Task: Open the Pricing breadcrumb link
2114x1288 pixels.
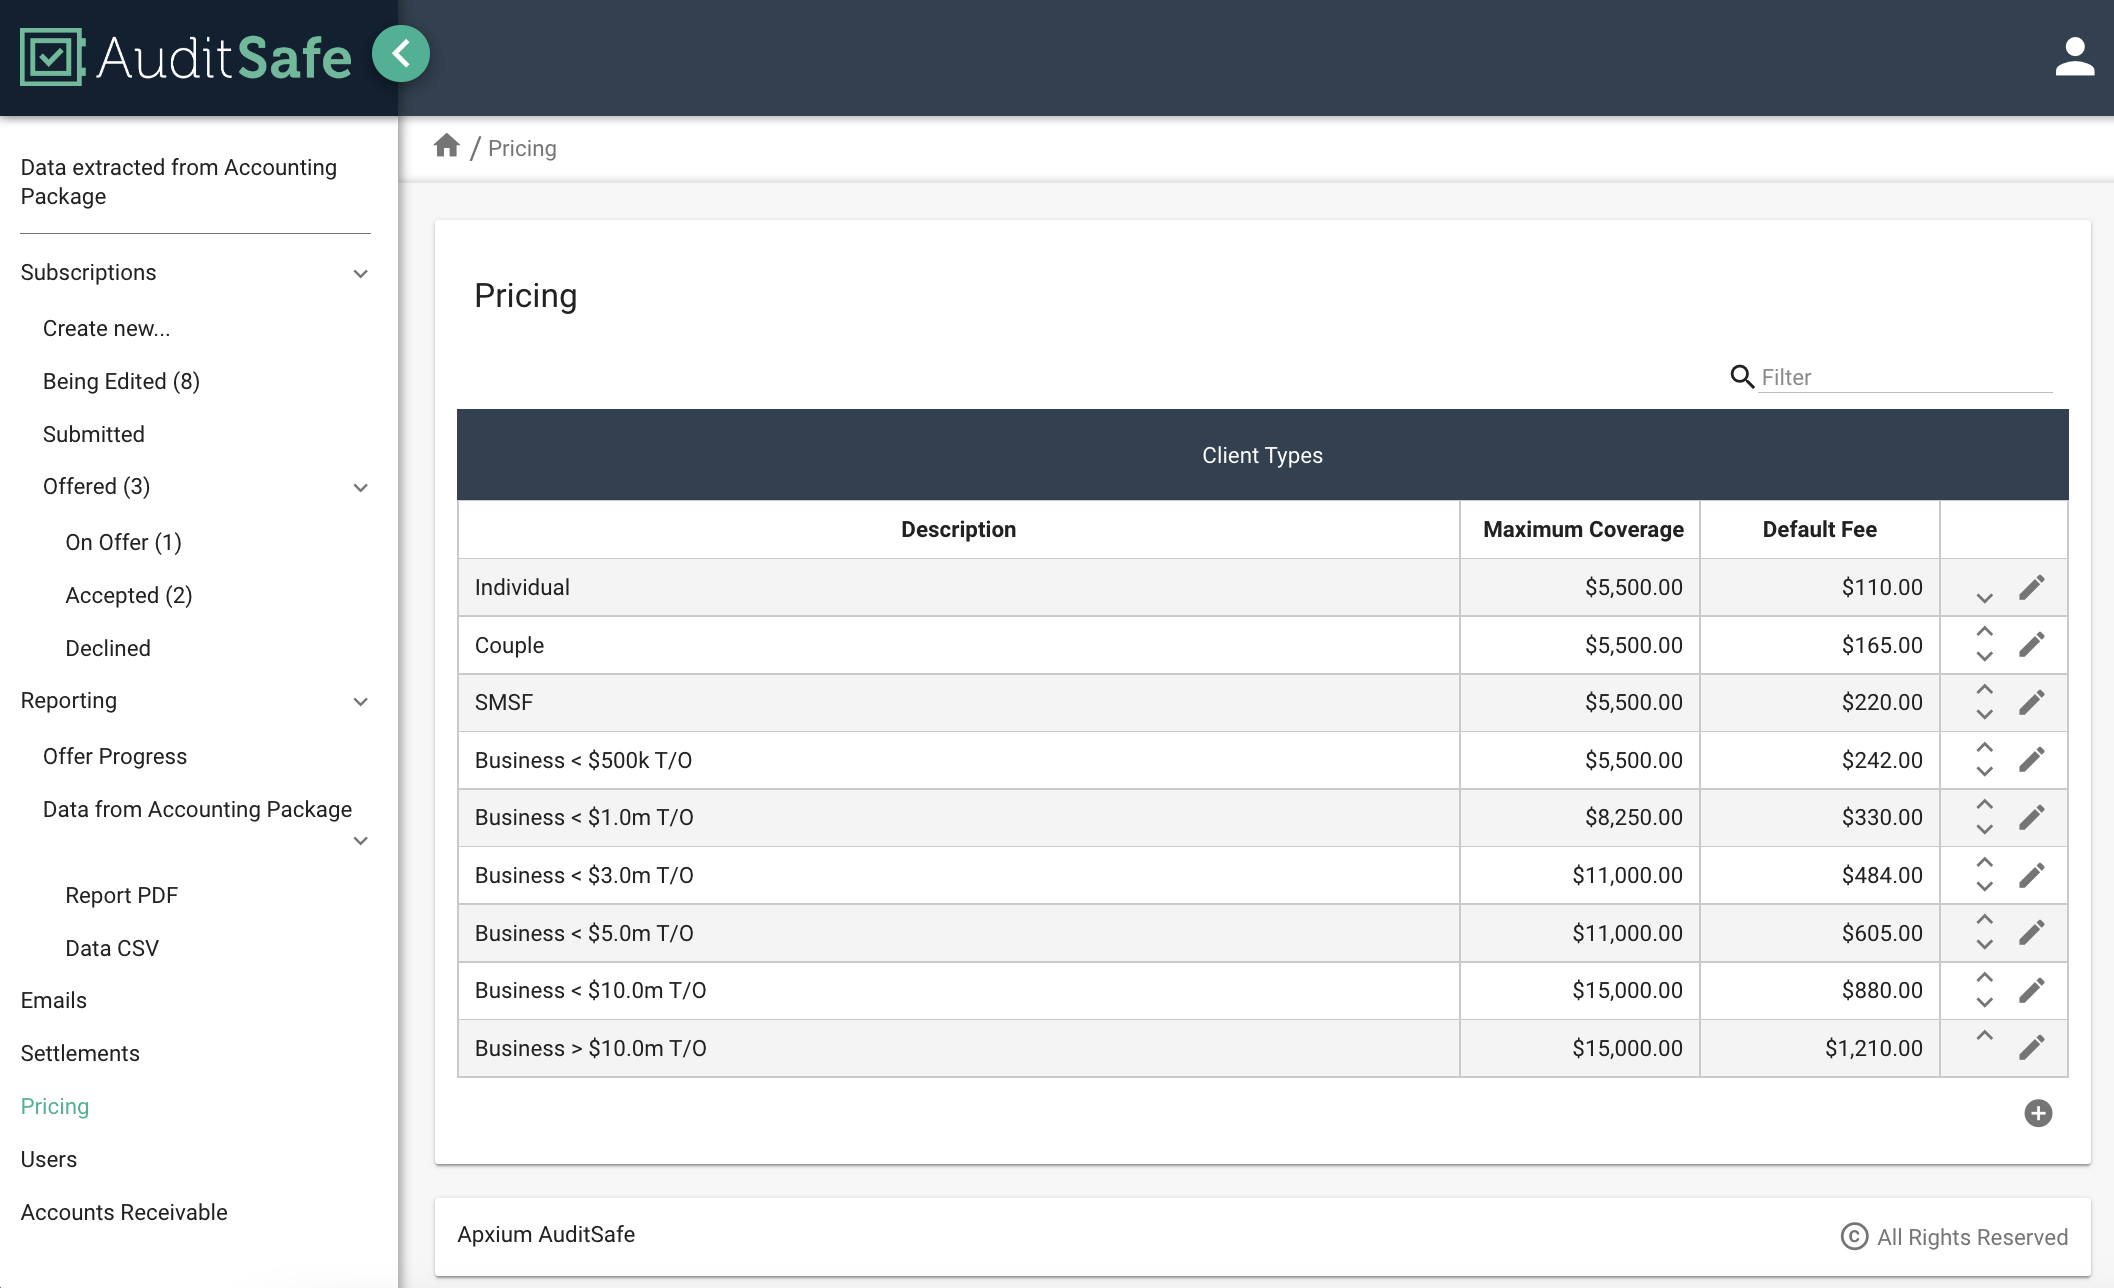Action: pyautogui.click(x=522, y=147)
